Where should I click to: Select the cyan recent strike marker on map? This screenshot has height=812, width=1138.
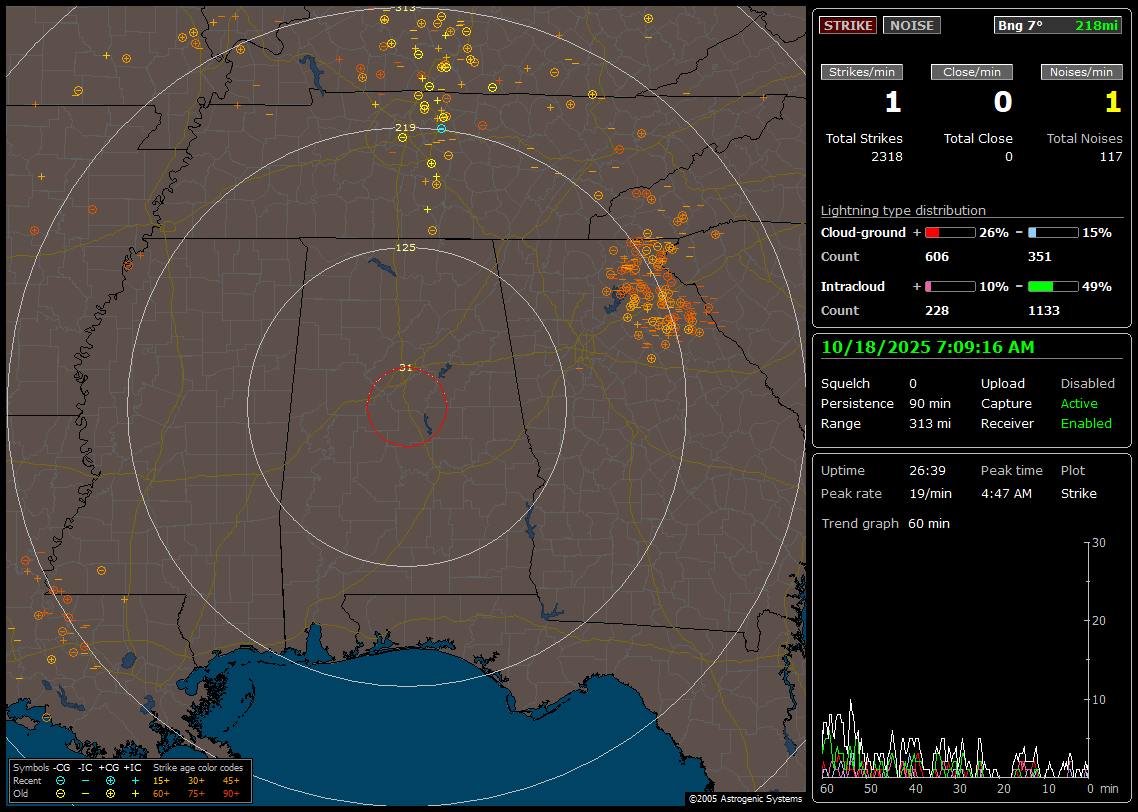coord(441,129)
